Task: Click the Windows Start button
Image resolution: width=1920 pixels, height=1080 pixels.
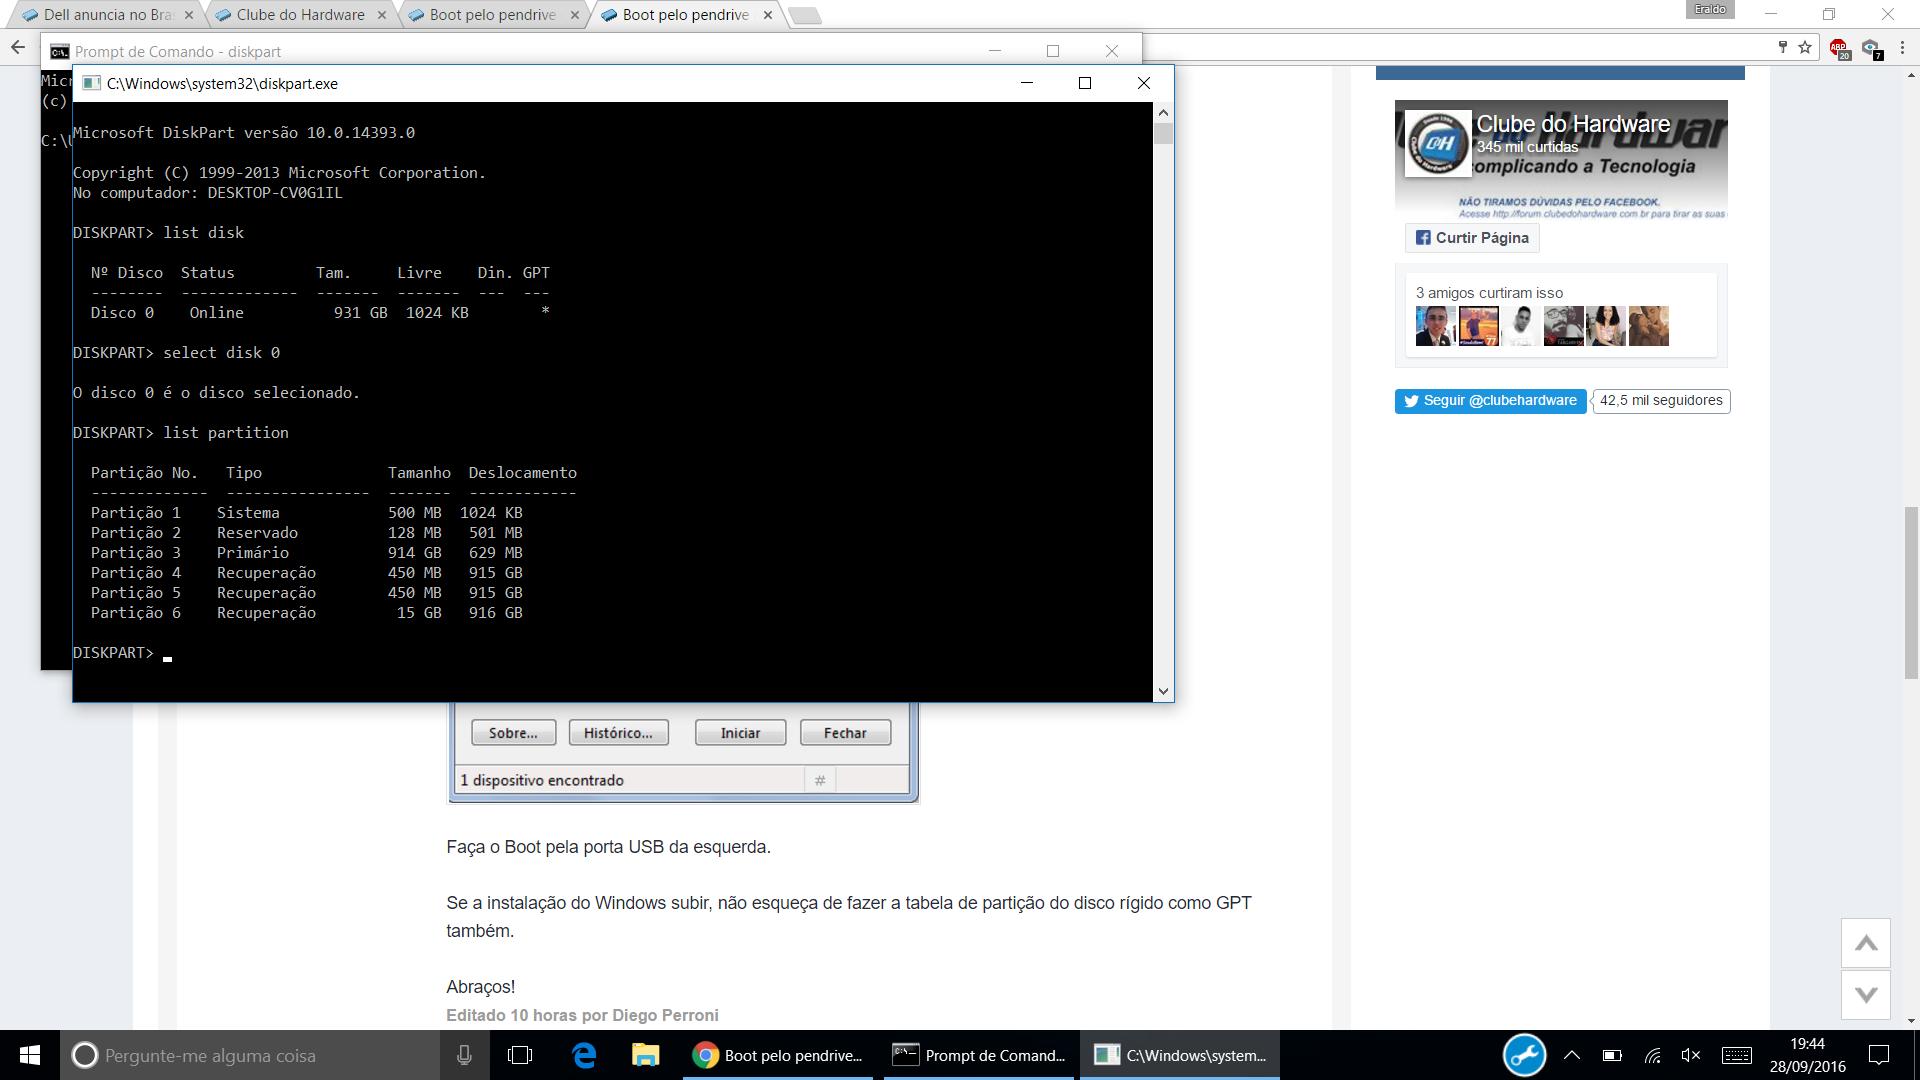Action: (30, 1055)
